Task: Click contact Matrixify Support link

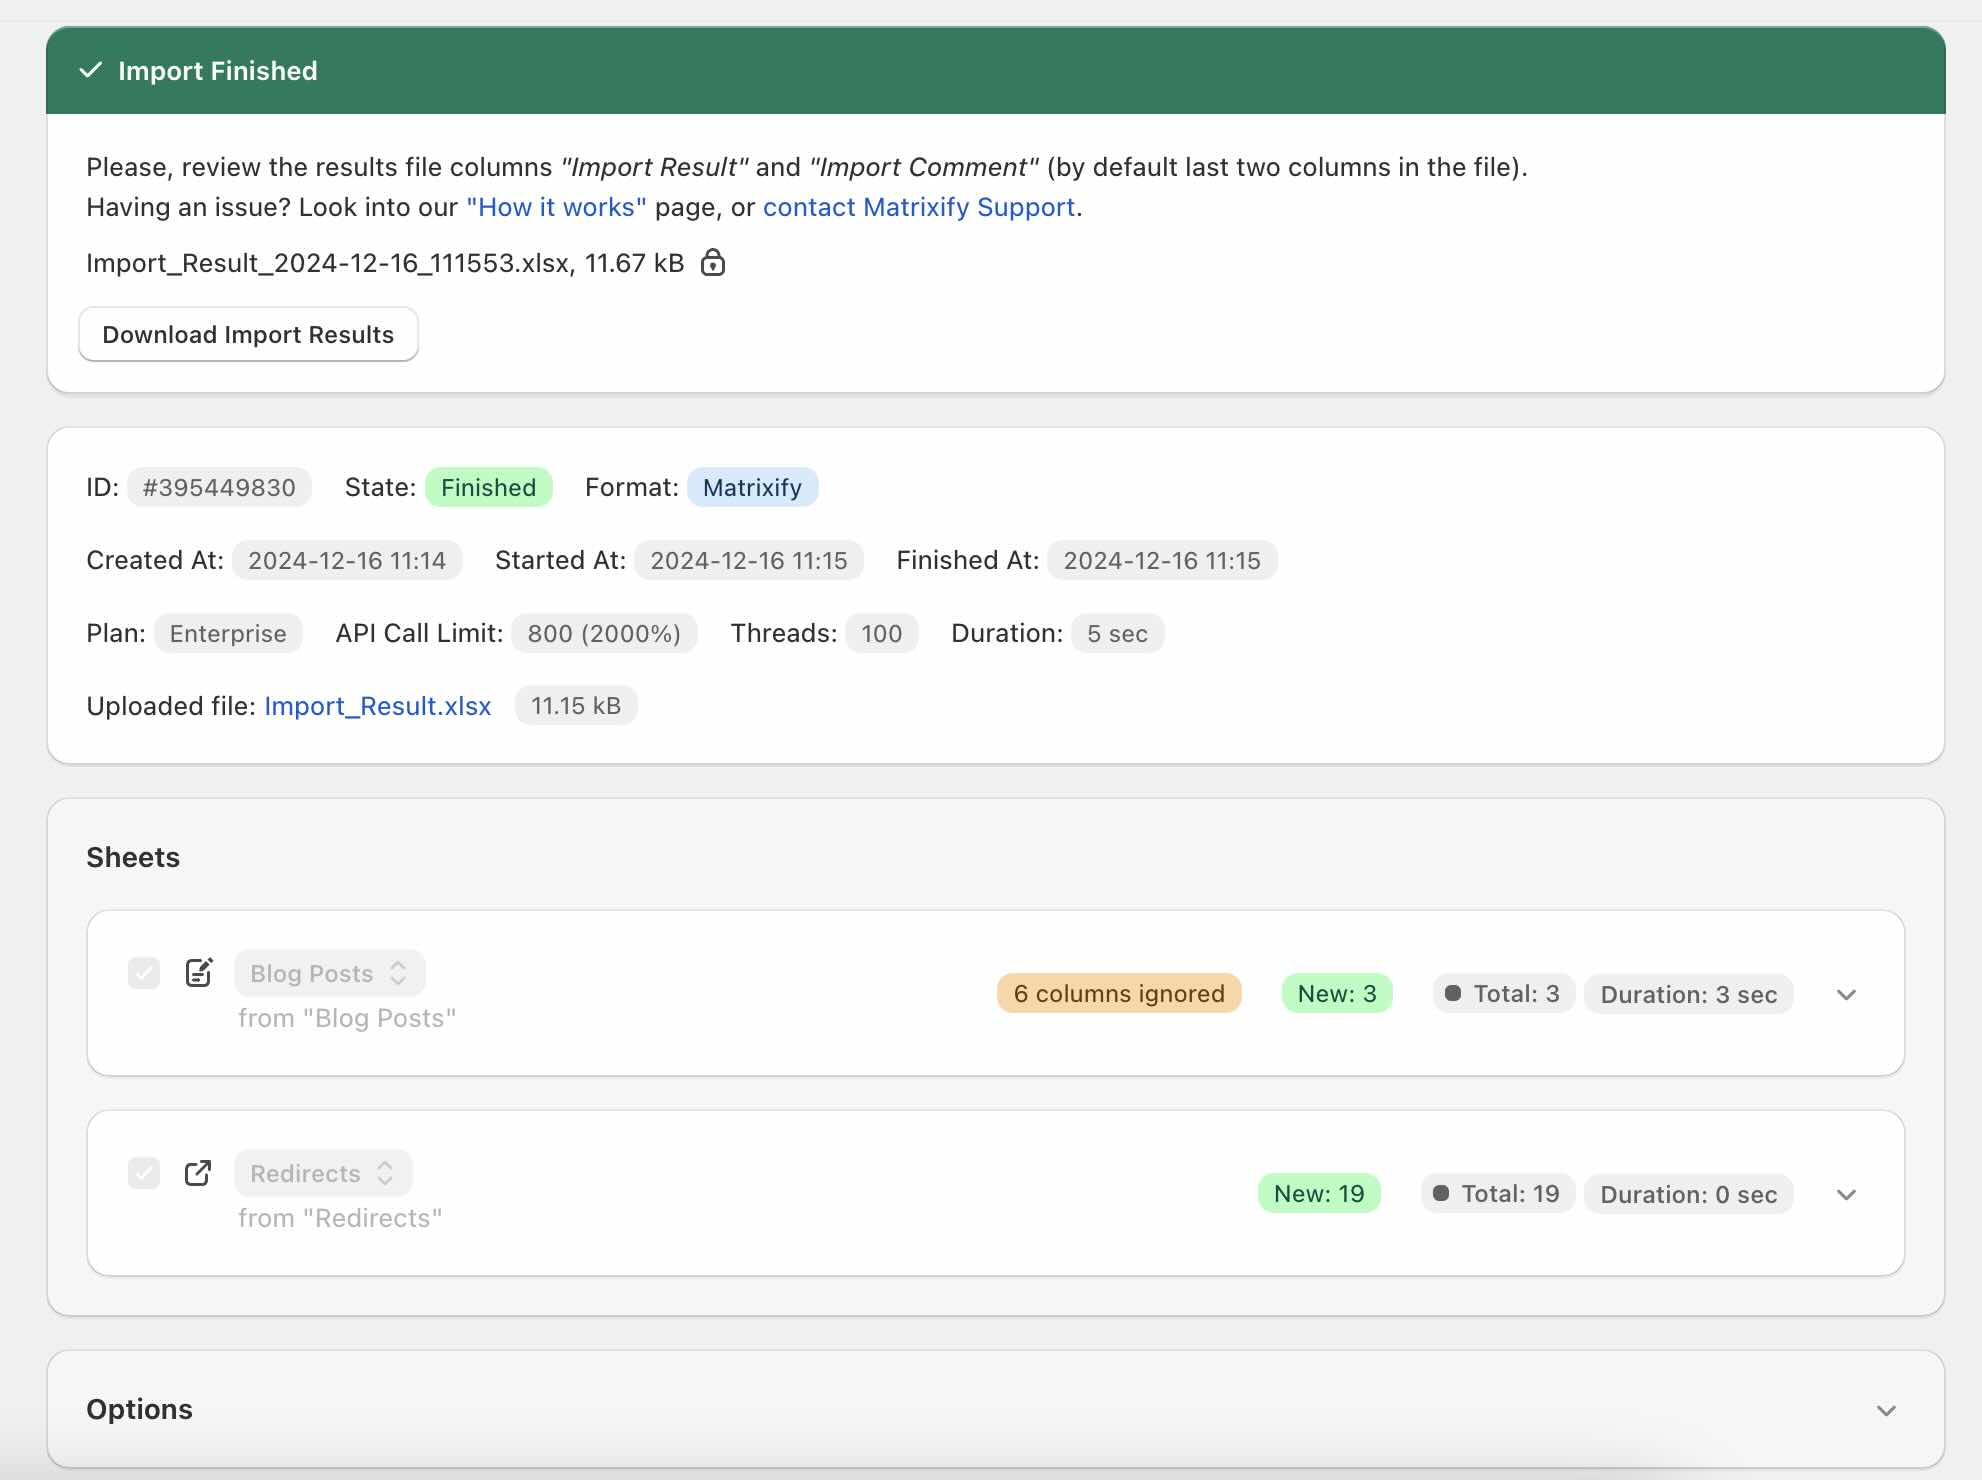Action: (918, 207)
